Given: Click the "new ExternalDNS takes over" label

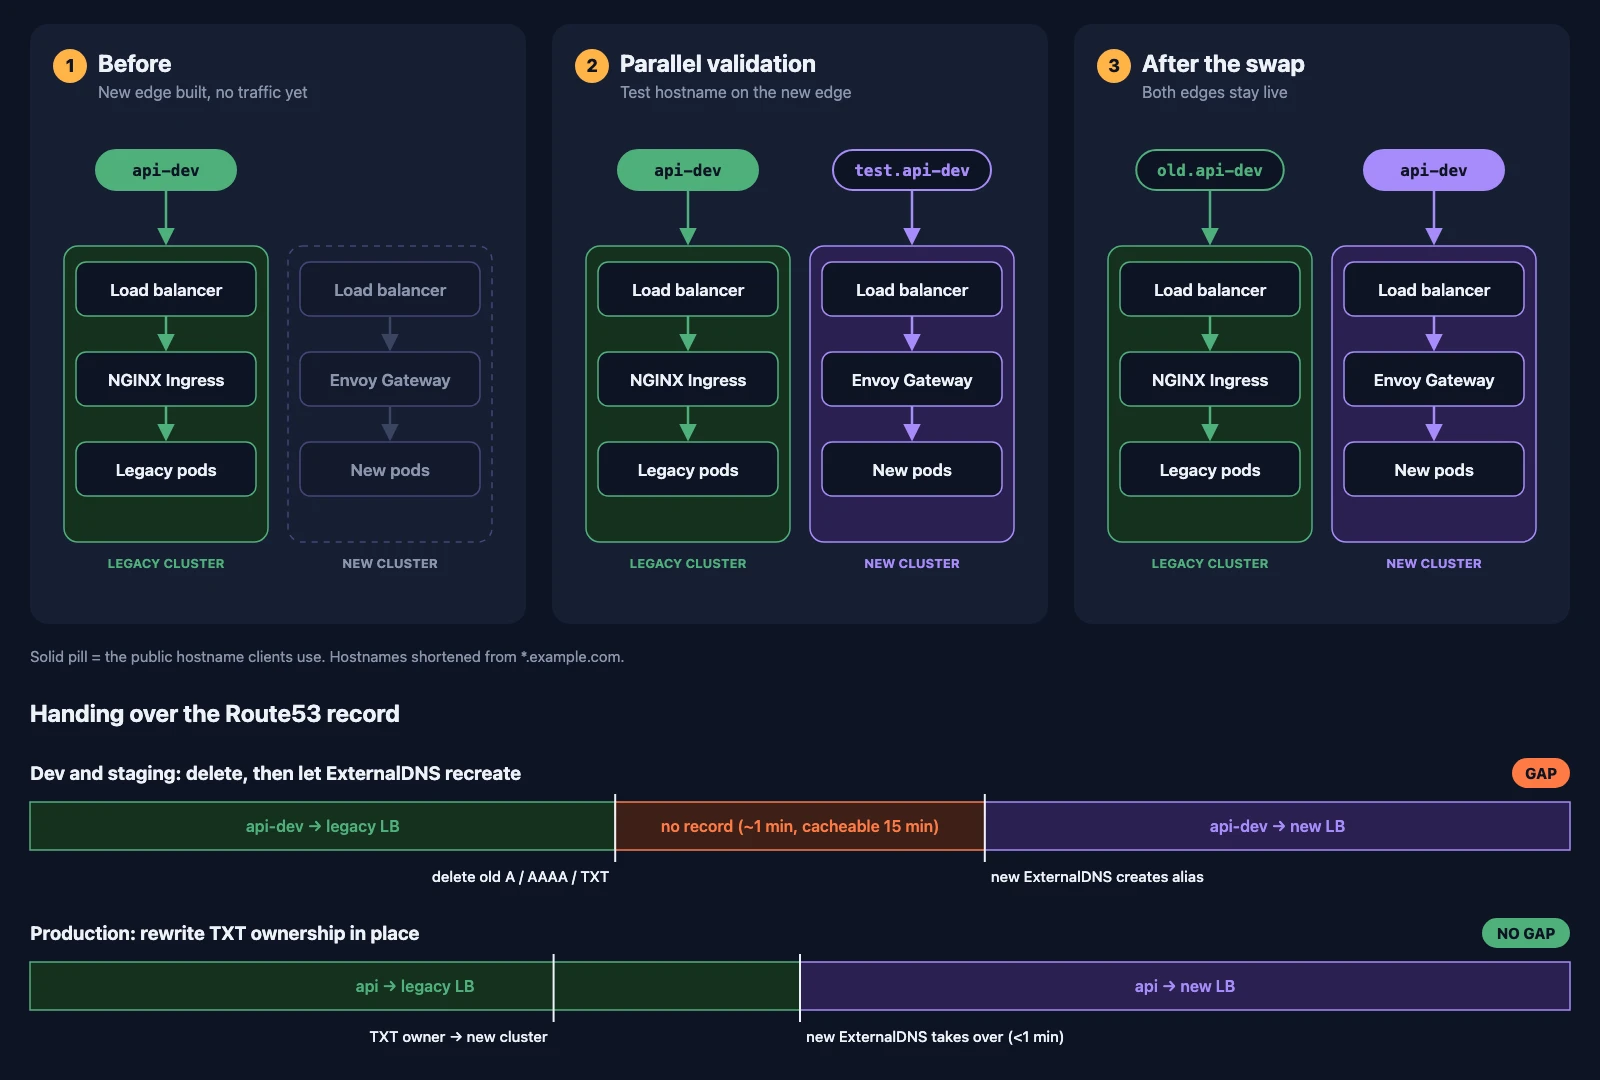Looking at the screenshot, I should pyautogui.click(x=935, y=1037).
